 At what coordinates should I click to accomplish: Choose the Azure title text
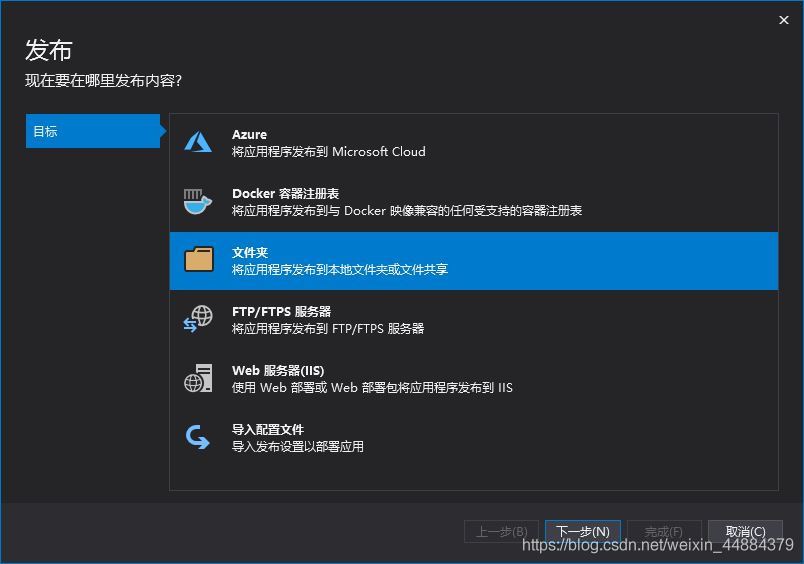[x=249, y=134]
